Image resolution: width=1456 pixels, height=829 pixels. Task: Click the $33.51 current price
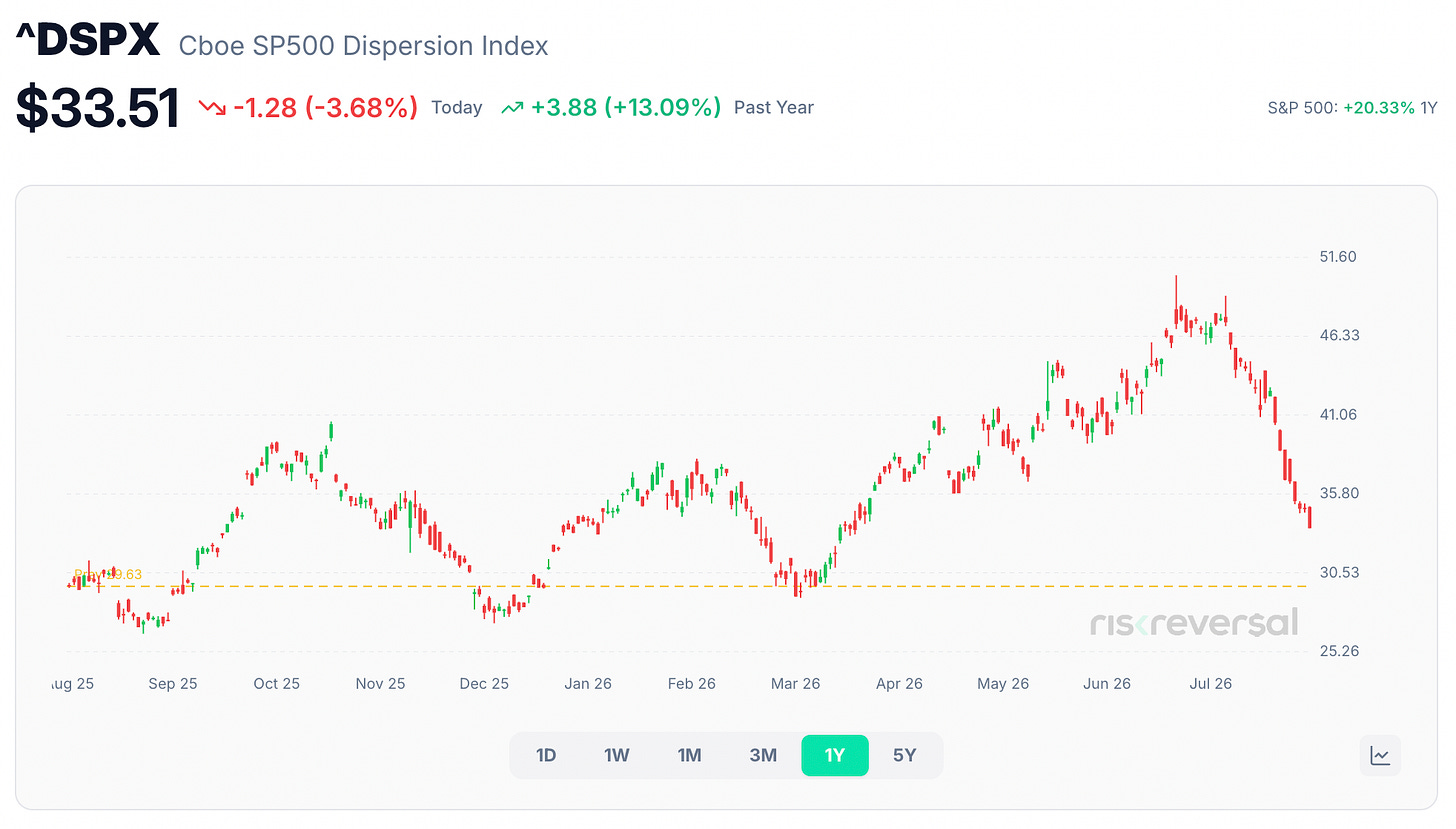[98, 107]
